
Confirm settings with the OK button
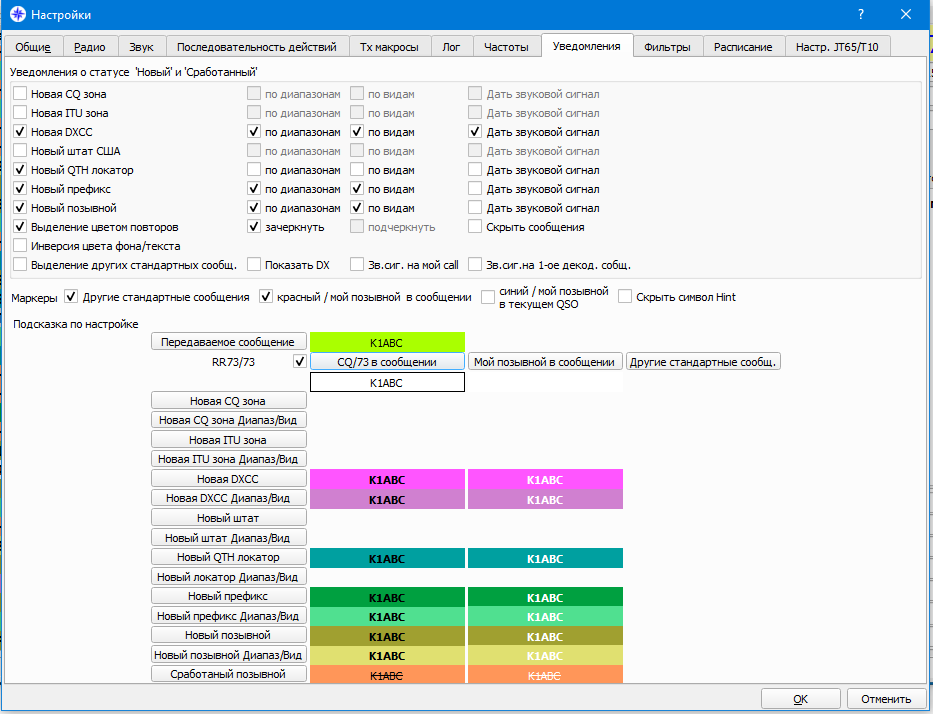click(800, 699)
